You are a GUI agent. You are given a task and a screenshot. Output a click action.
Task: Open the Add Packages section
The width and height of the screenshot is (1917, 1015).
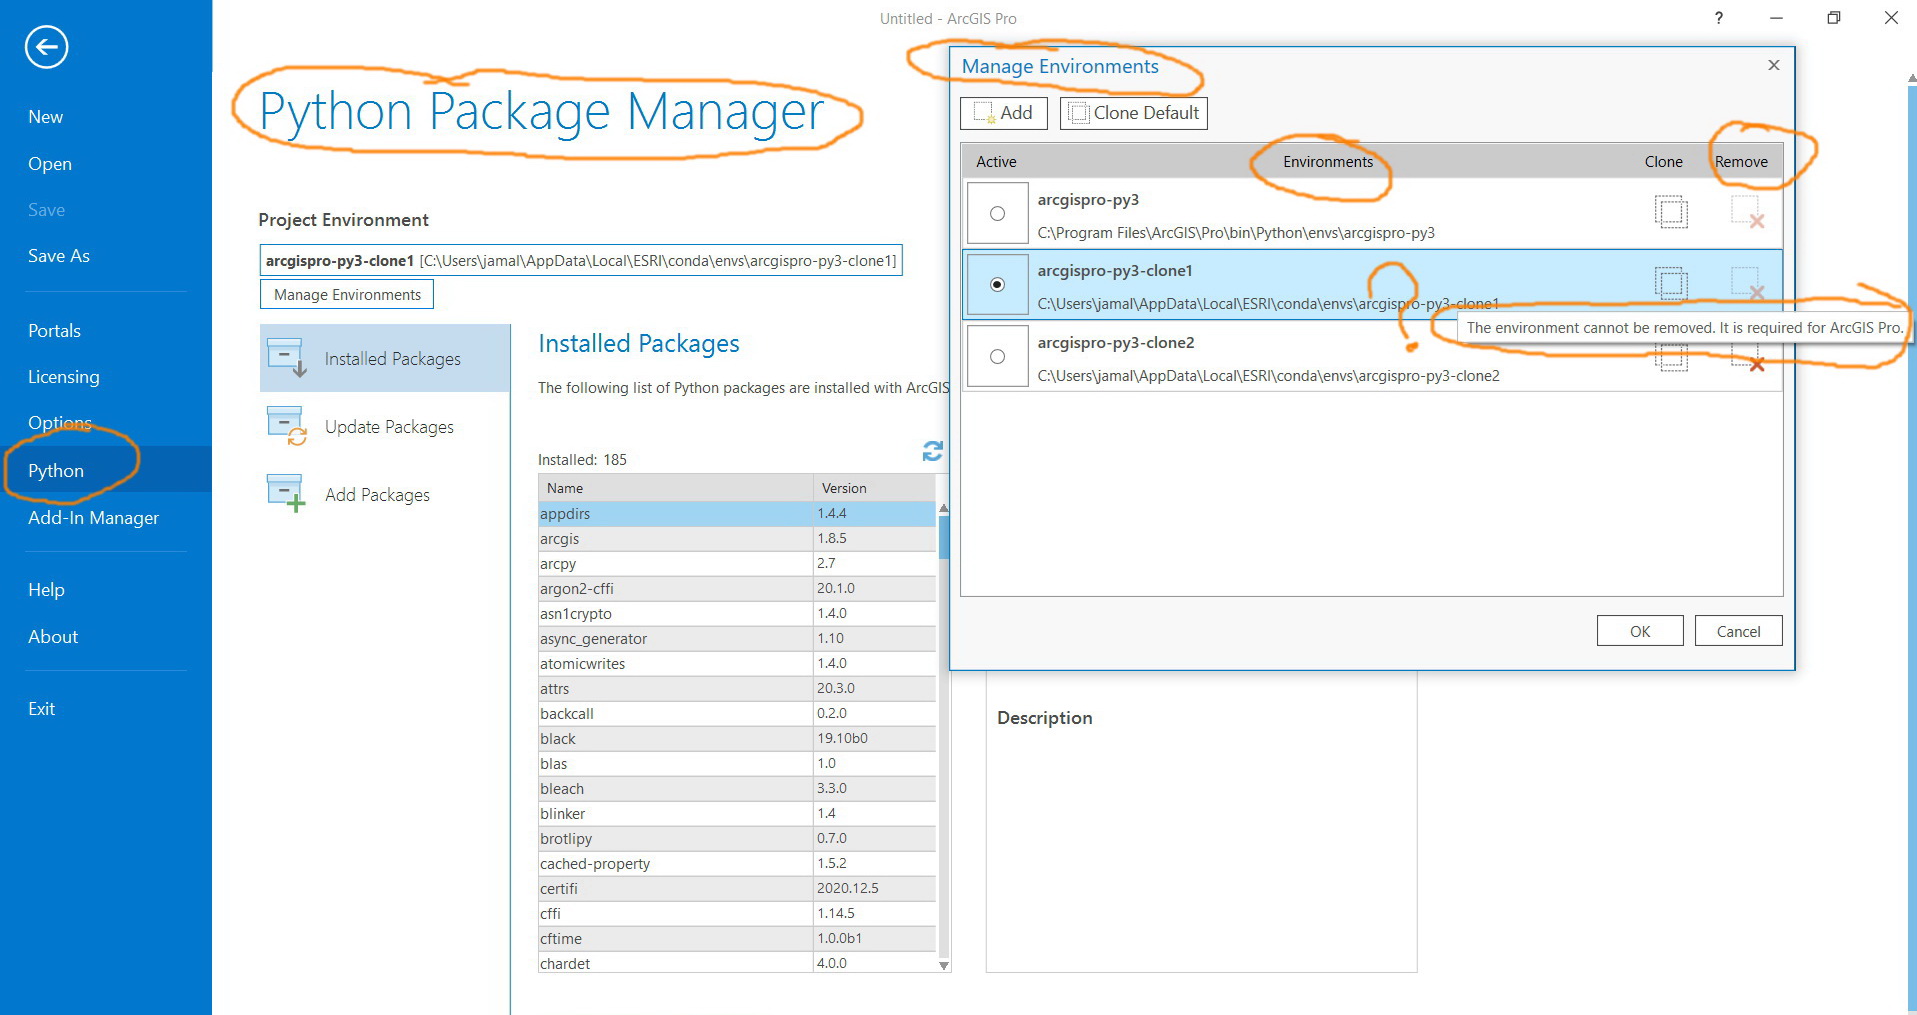pos(385,495)
